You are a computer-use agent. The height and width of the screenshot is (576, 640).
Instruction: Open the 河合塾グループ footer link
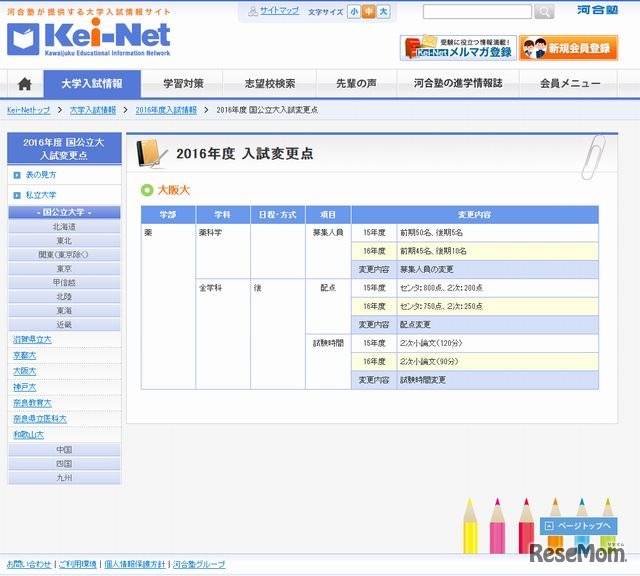pos(199,564)
